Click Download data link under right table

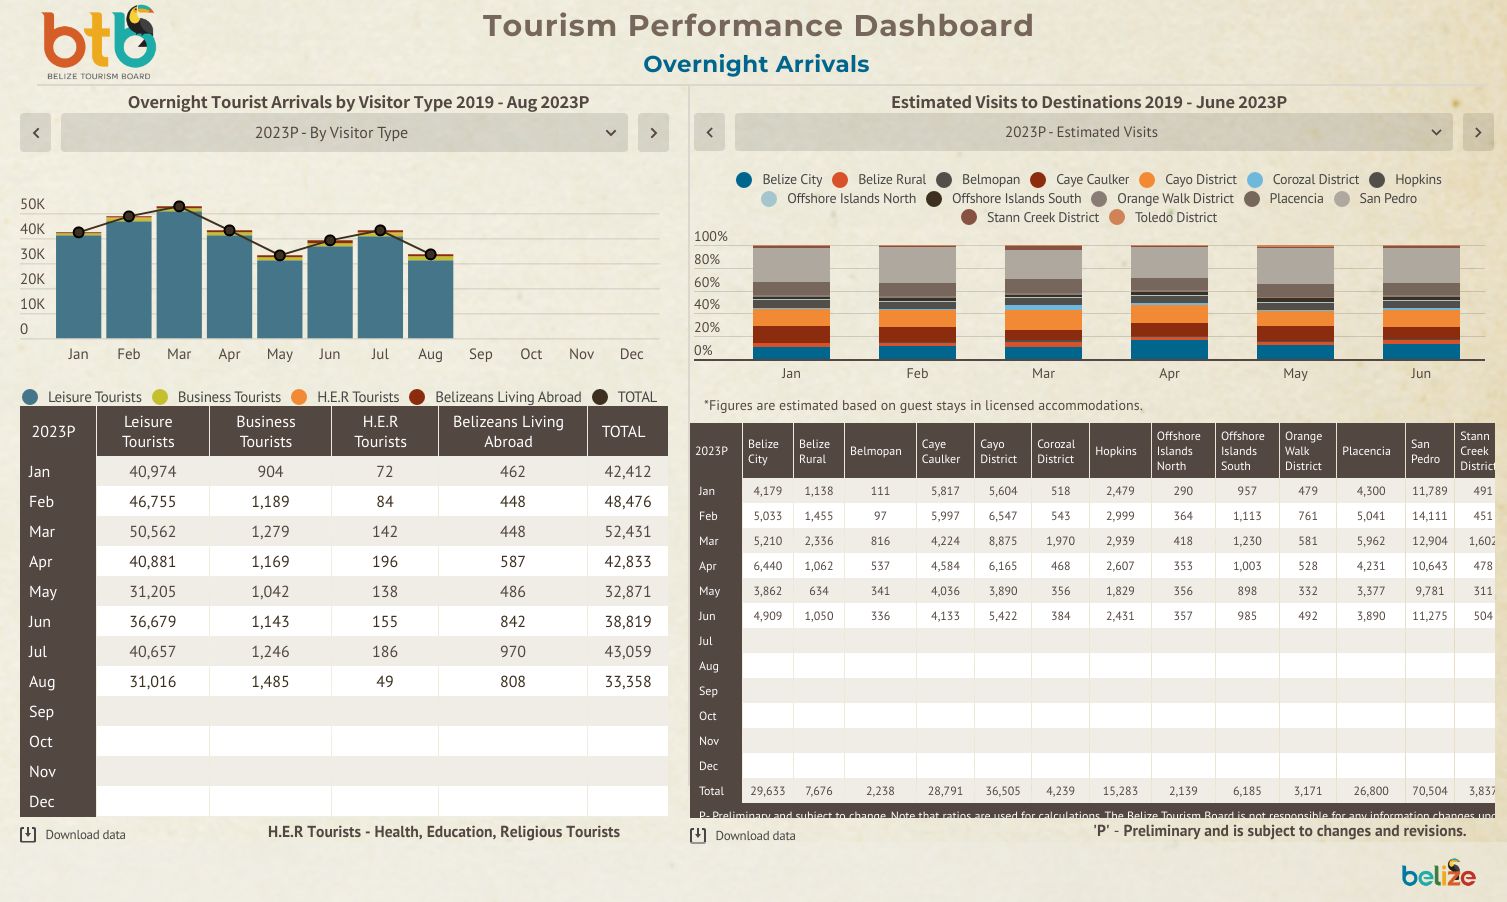pyautogui.click(x=755, y=836)
